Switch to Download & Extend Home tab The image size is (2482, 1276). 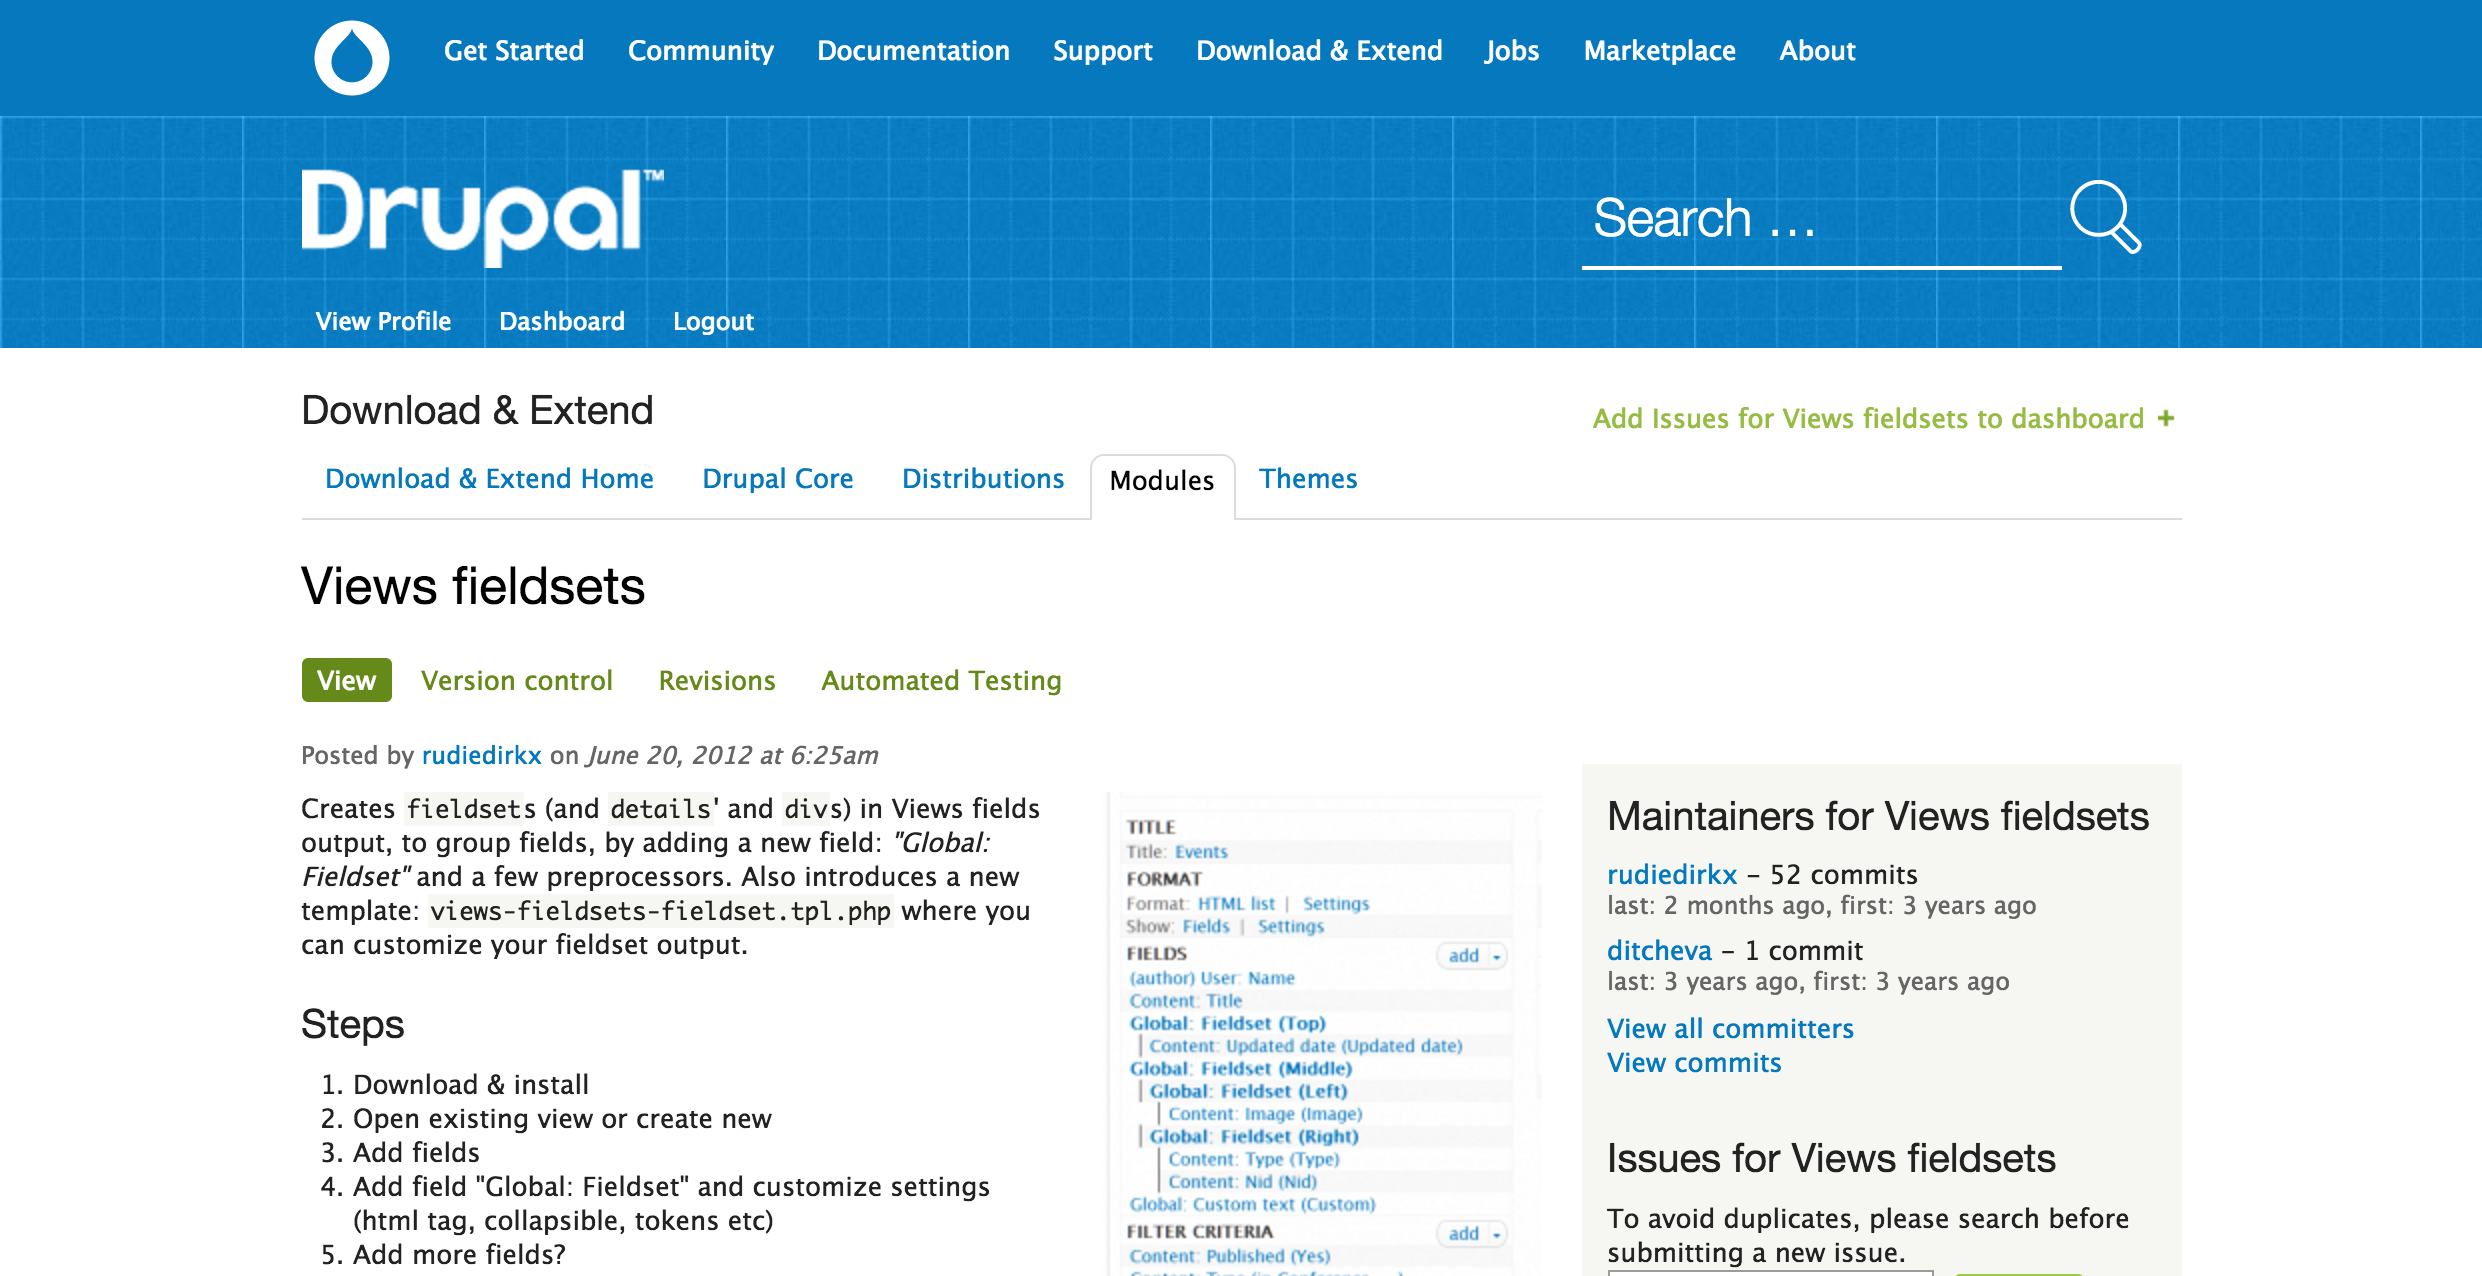(489, 479)
